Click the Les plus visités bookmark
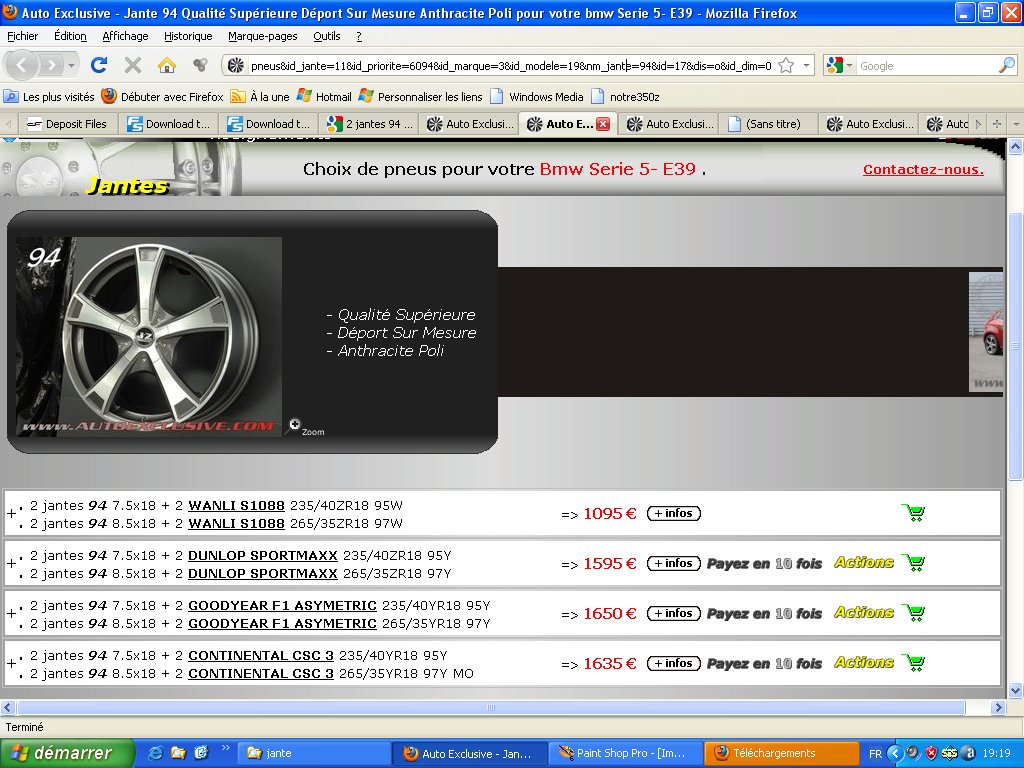The width and height of the screenshot is (1024, 768). [49, 97]
